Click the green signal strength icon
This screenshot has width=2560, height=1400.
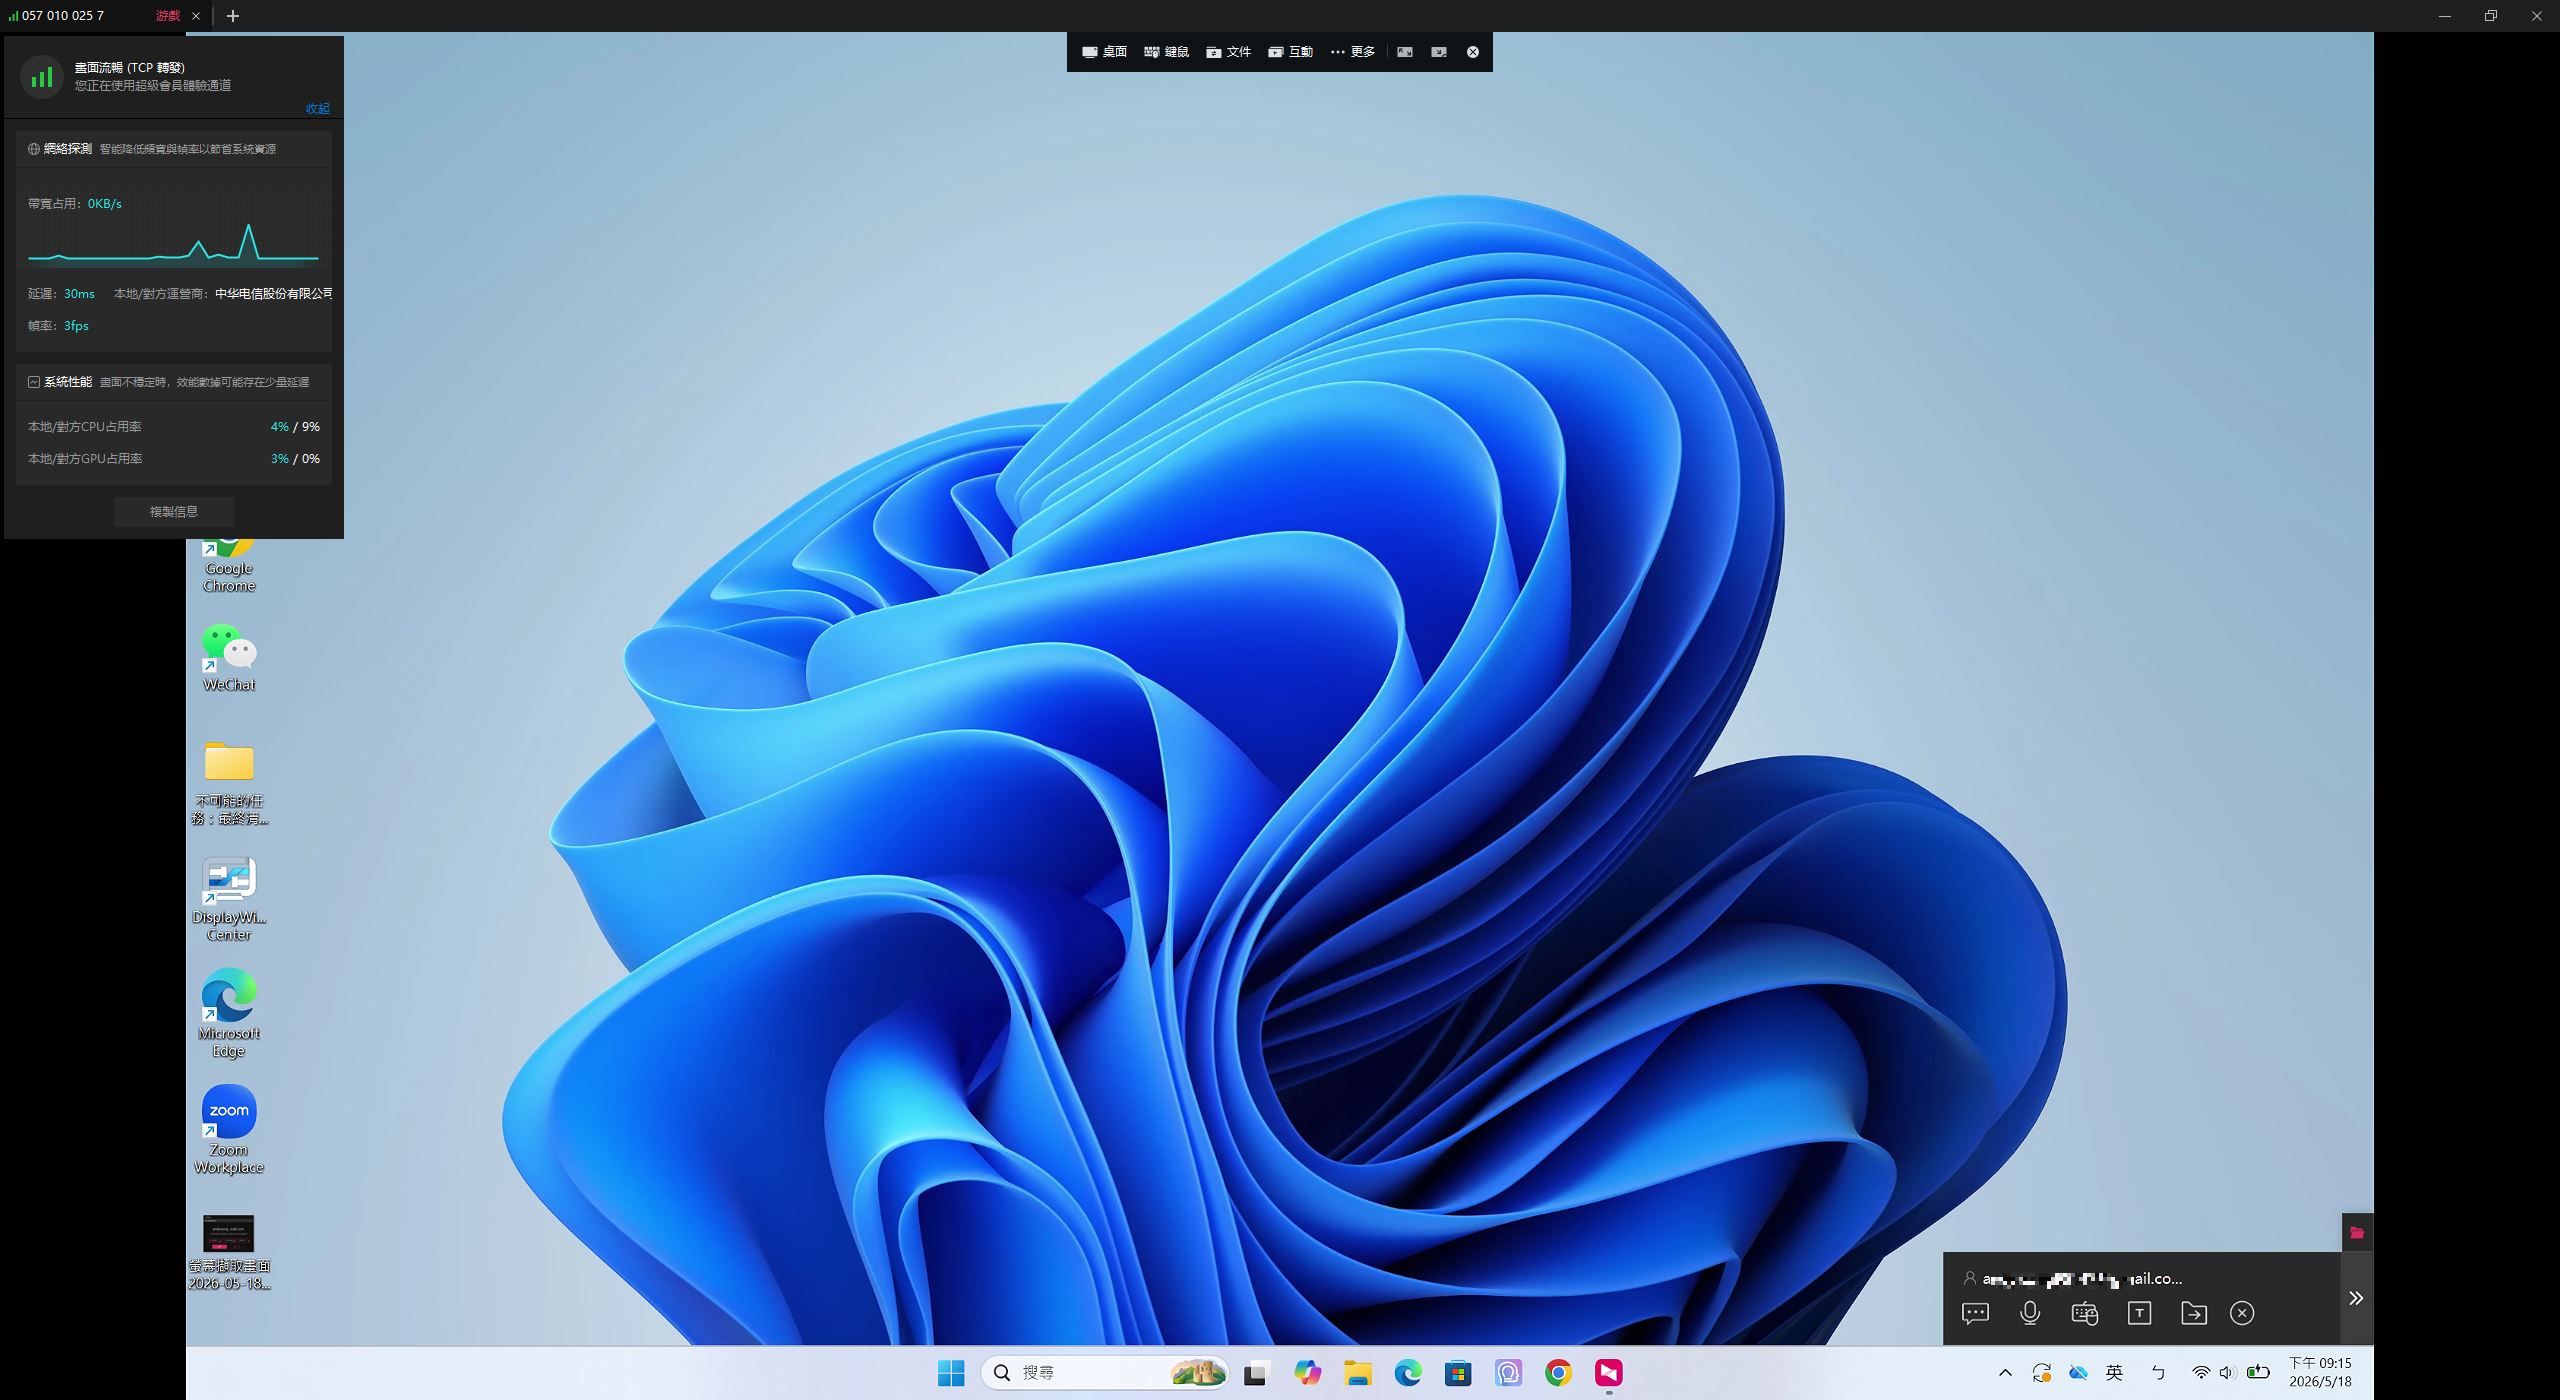click(x=42, y=77)
